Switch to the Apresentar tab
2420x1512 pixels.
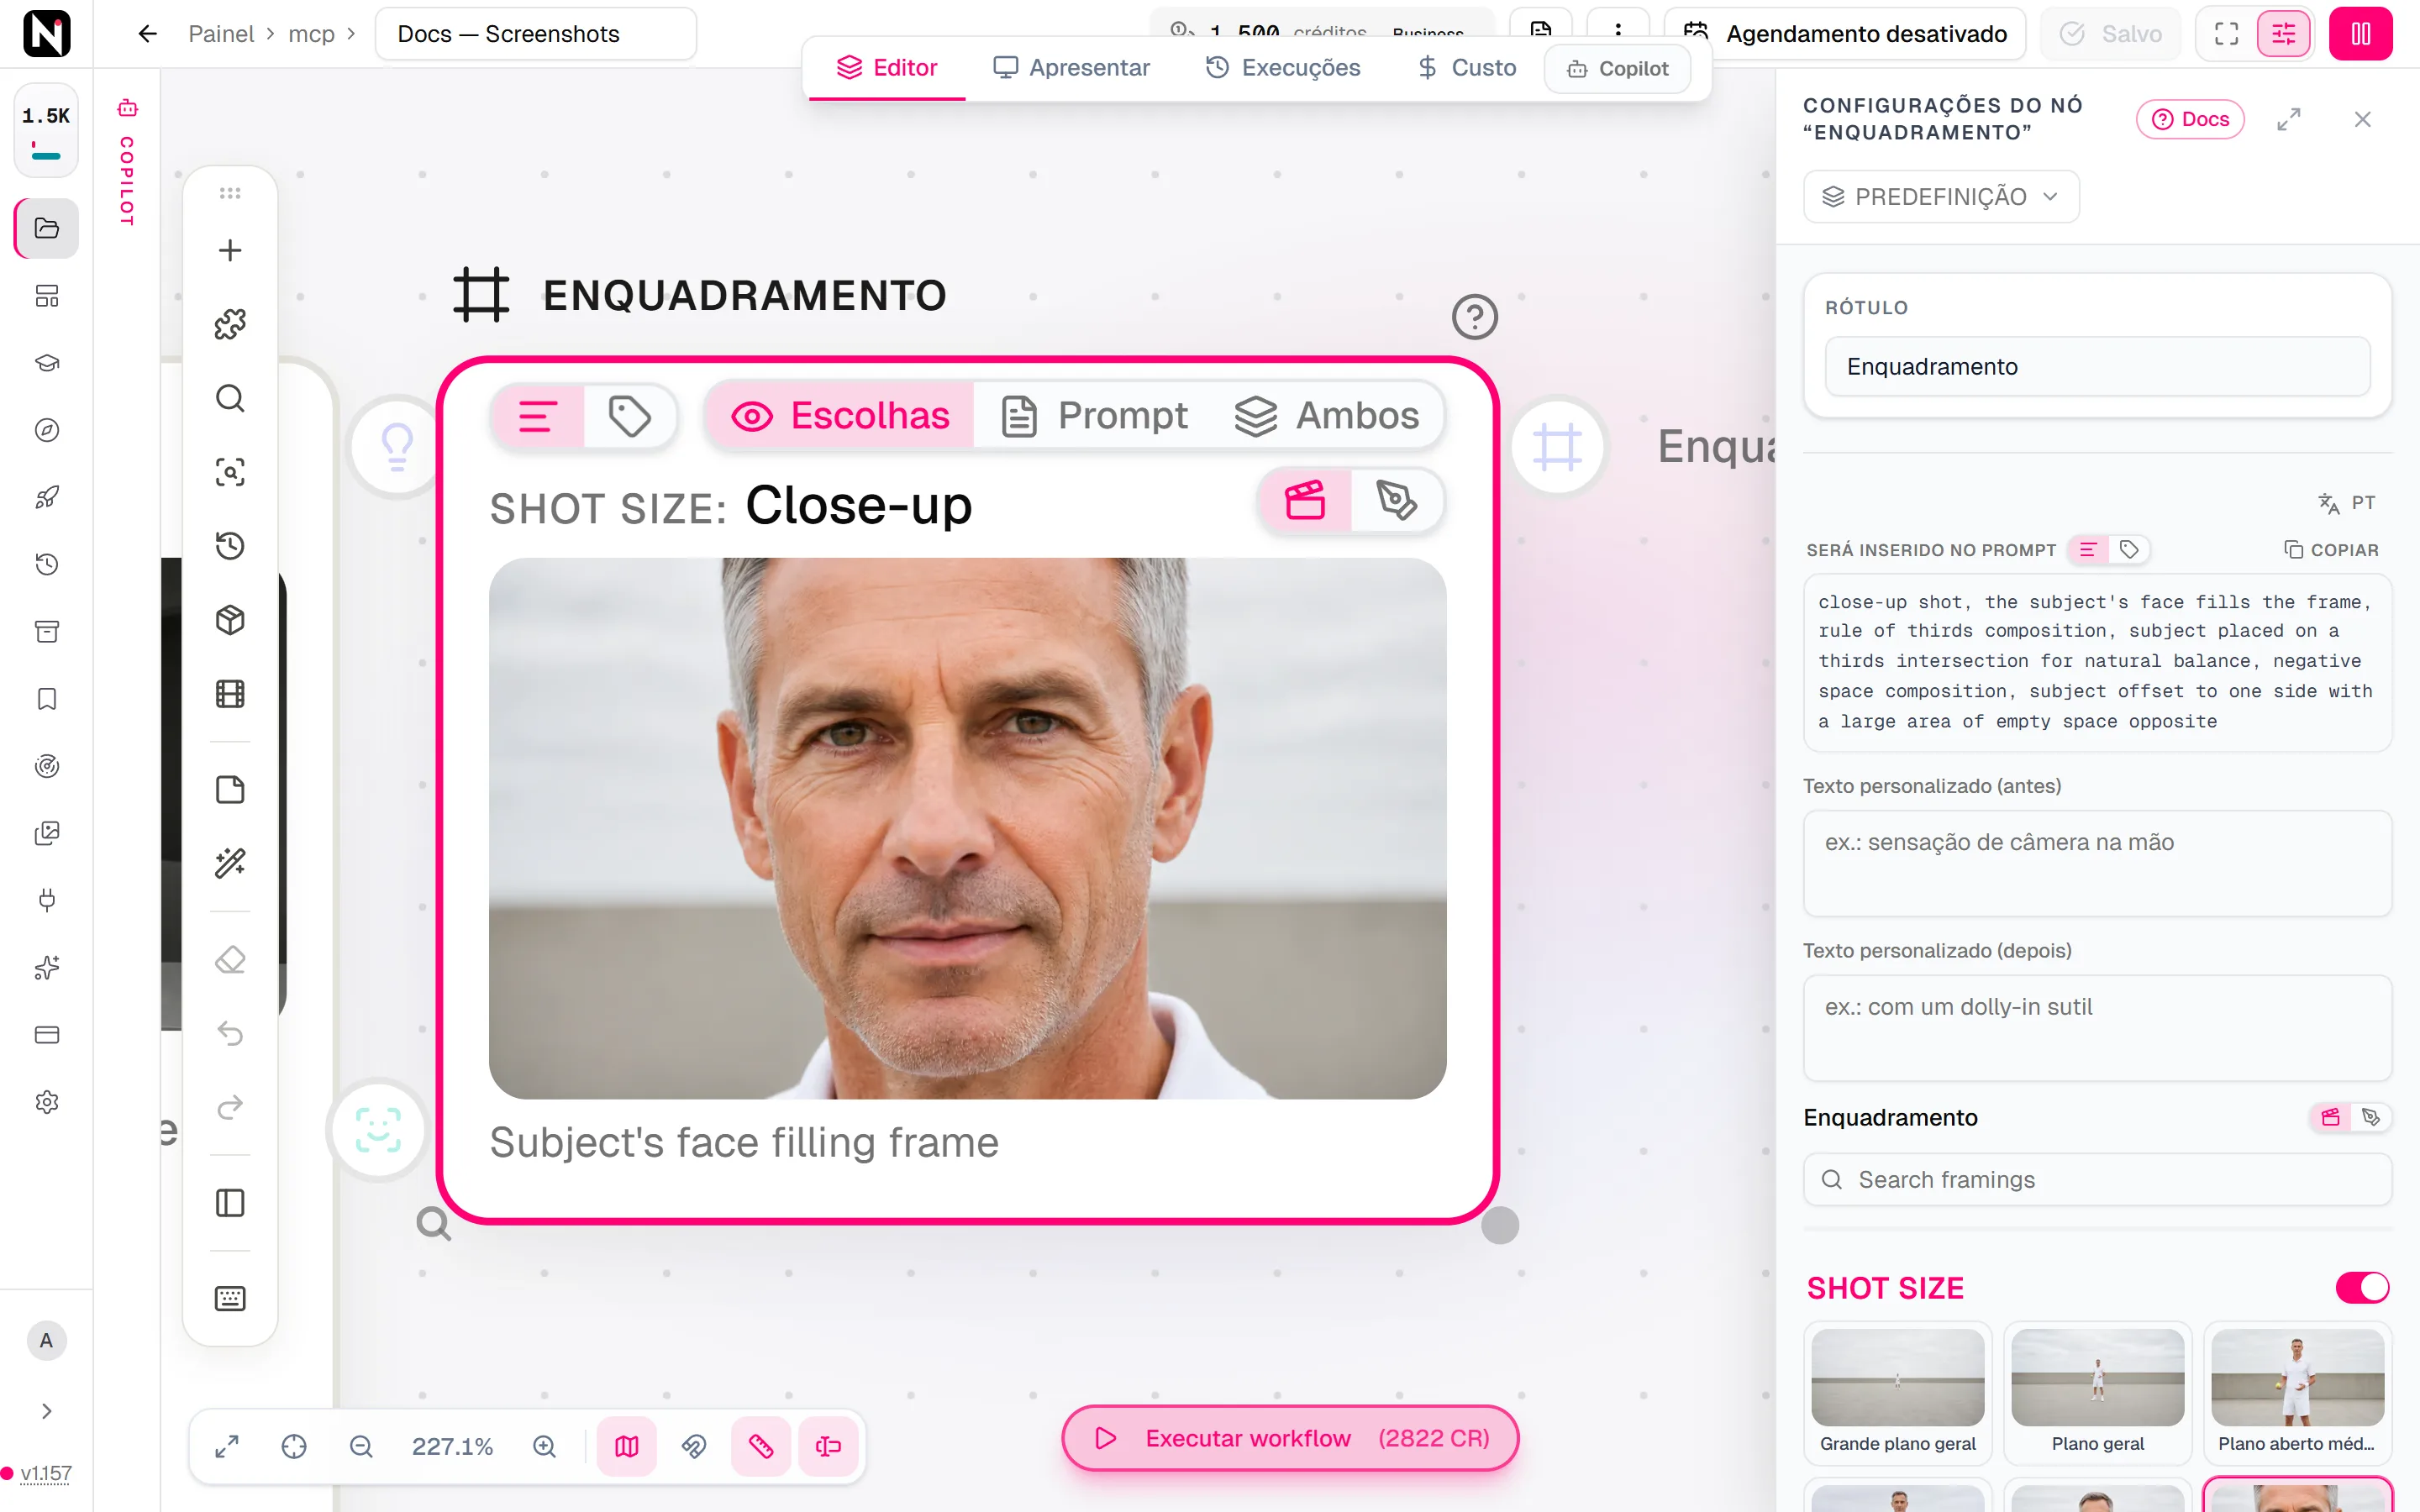point(1071,68)
